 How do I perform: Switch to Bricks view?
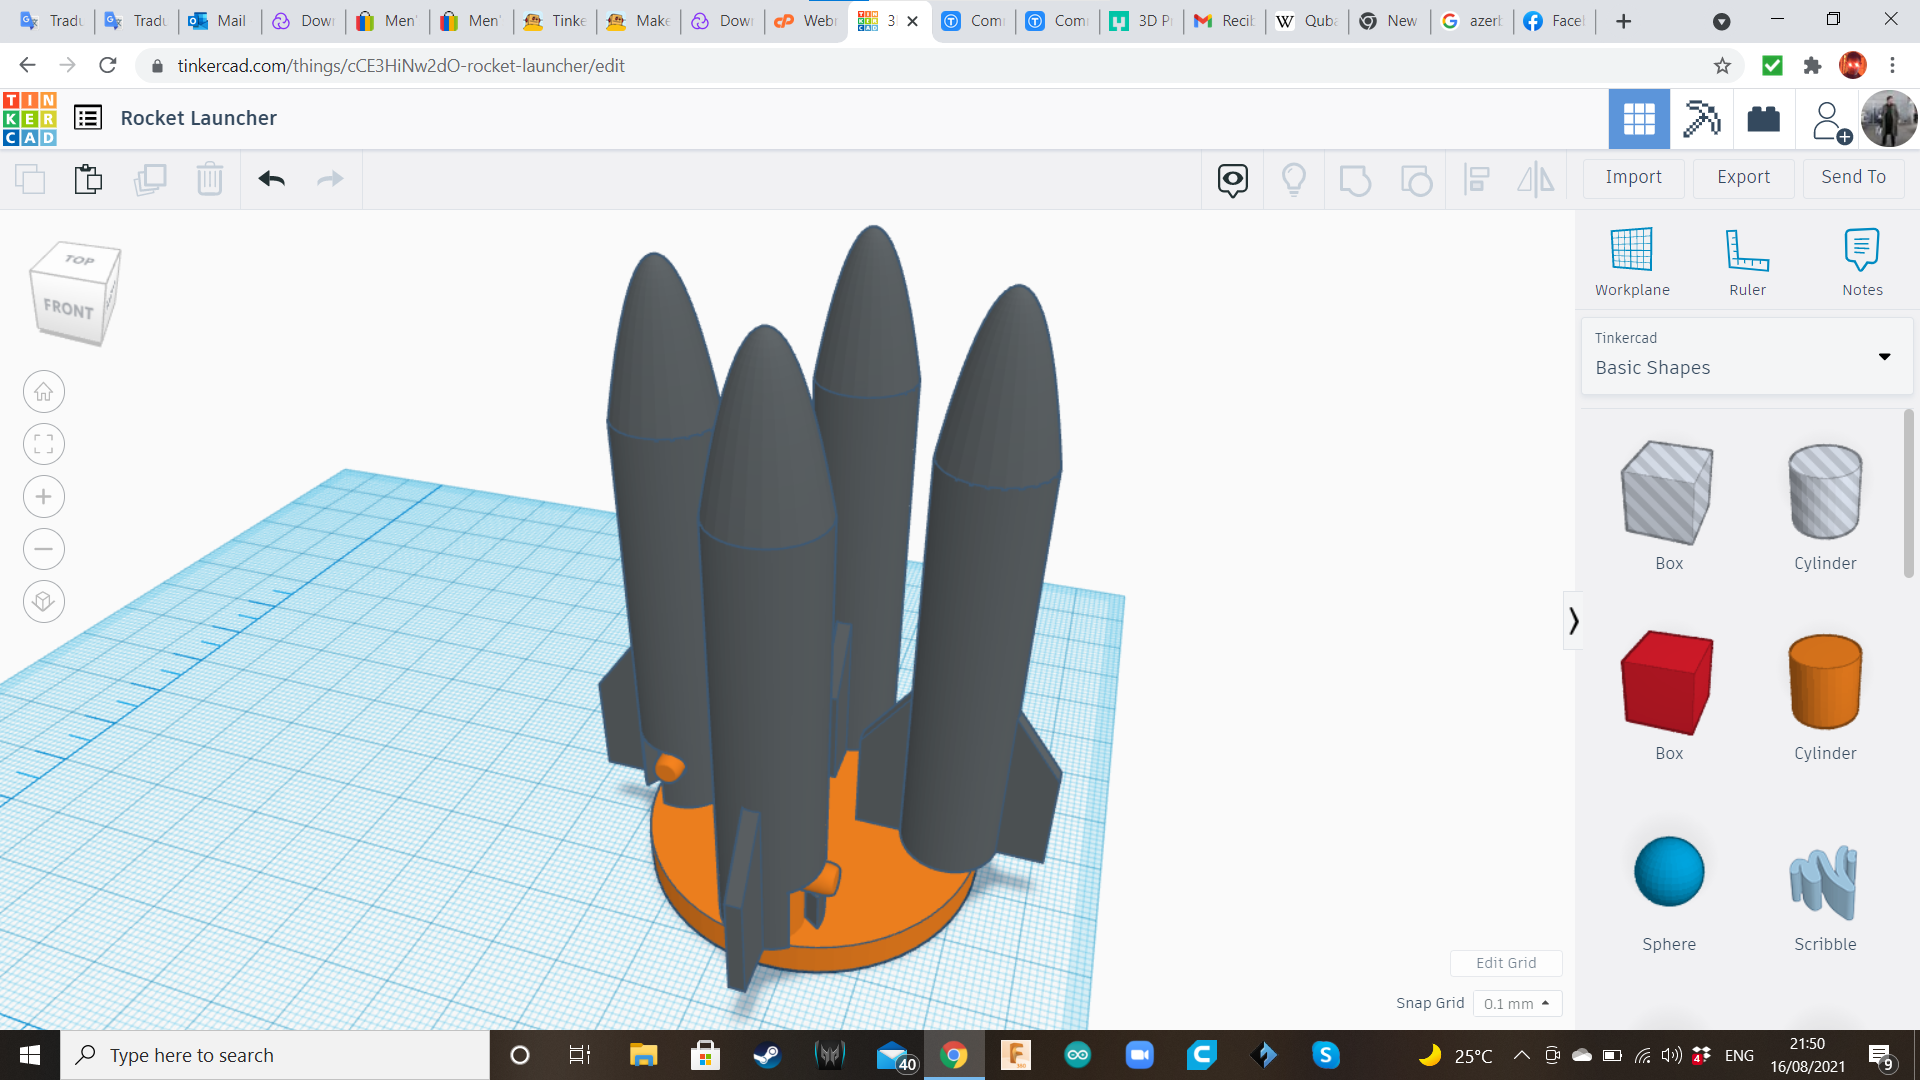pos(1763,119)
